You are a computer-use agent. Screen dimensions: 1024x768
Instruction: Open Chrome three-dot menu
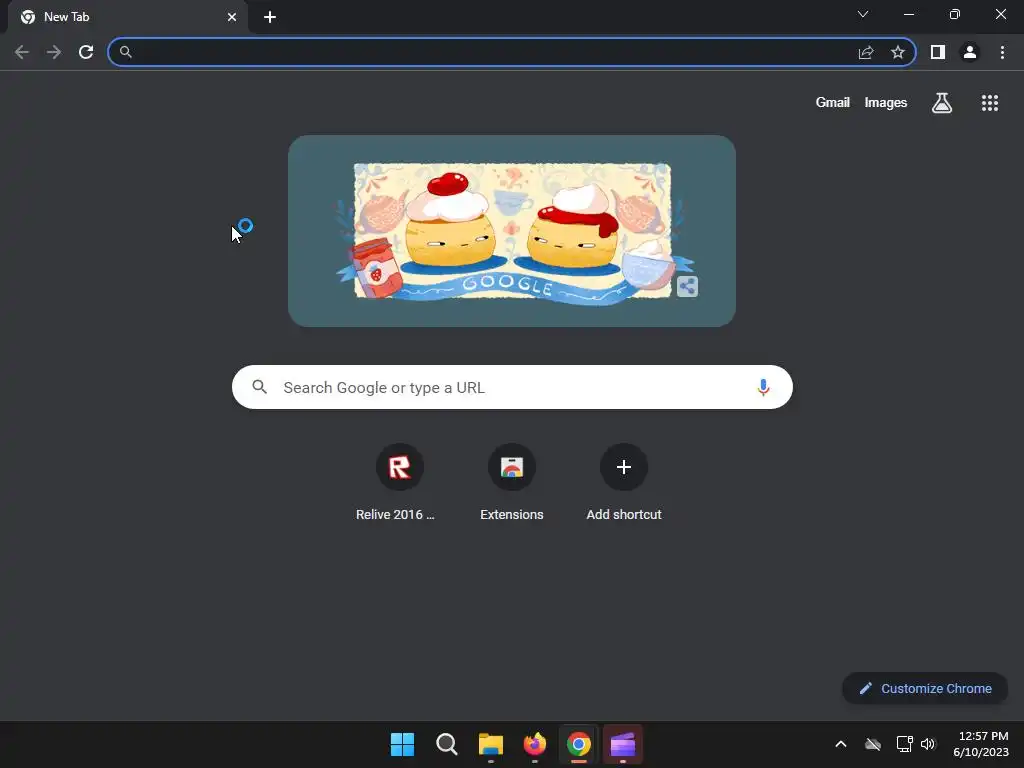[x=1002, y=52]
